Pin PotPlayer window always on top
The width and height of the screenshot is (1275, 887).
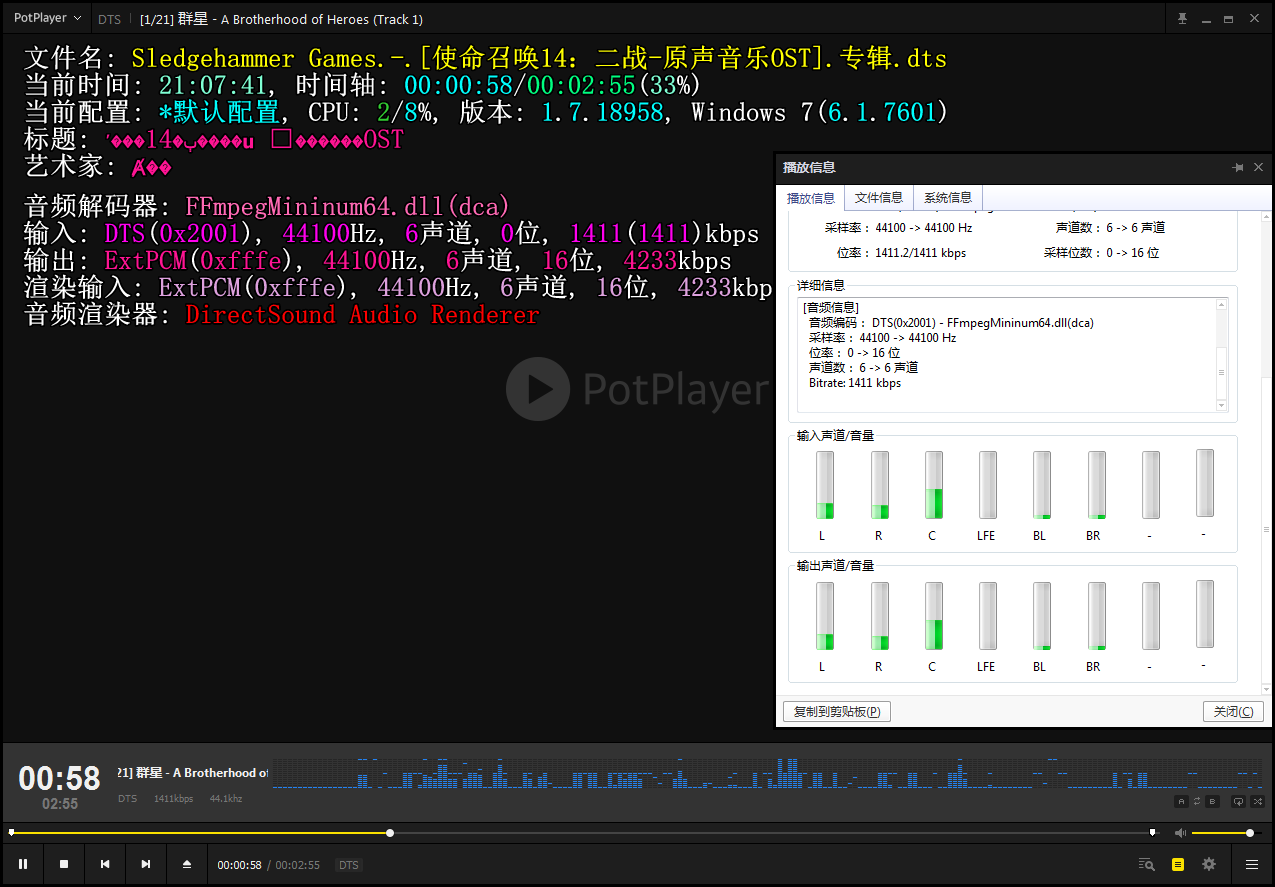pos(1182,19)
